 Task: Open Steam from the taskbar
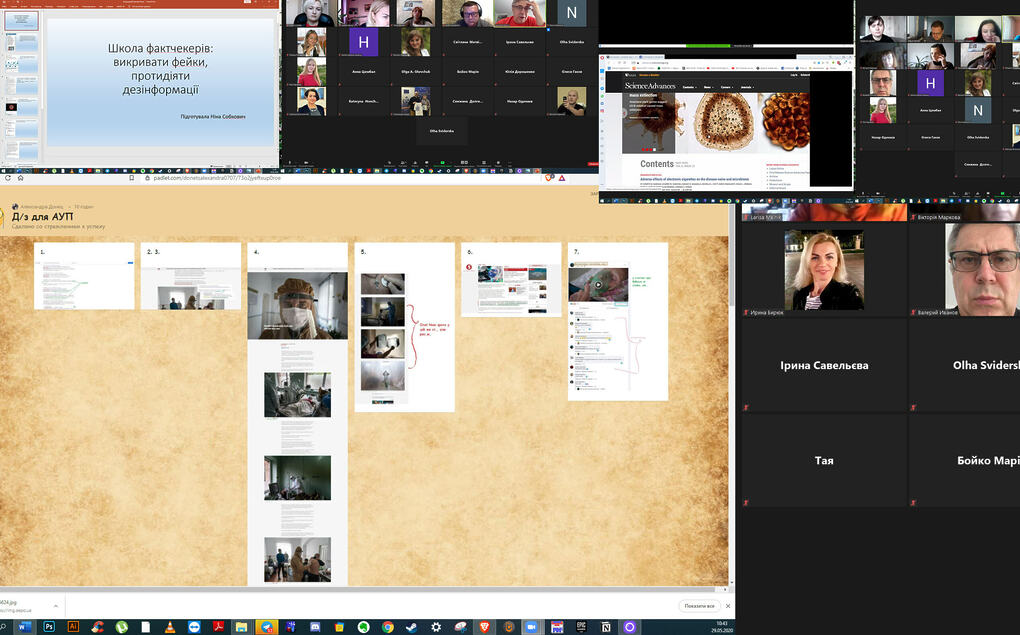412,627
